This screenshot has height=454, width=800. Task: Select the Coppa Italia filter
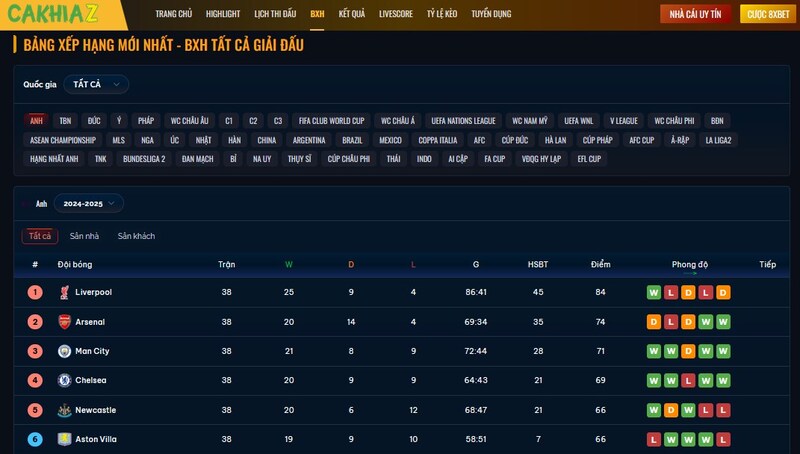[438, 140]
